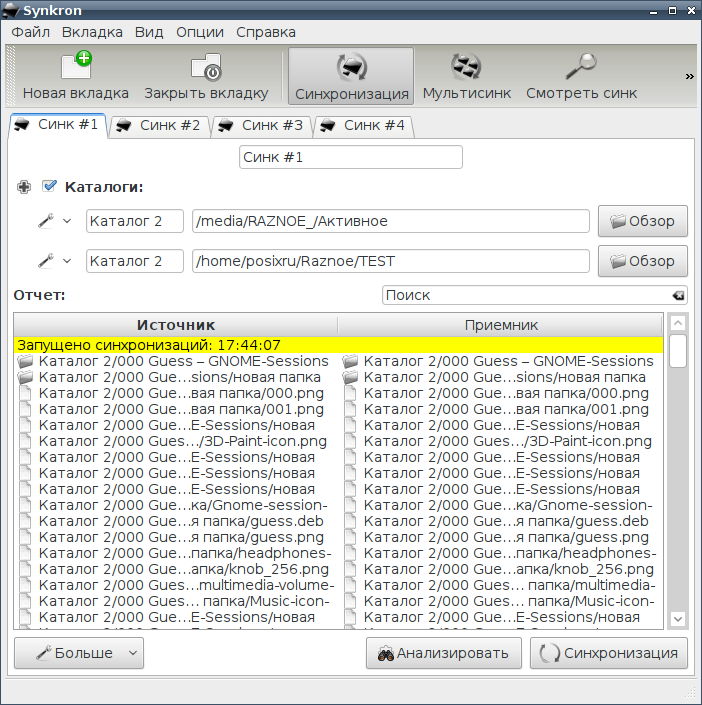Click the report scrollbar down arrow

[678, 619]
